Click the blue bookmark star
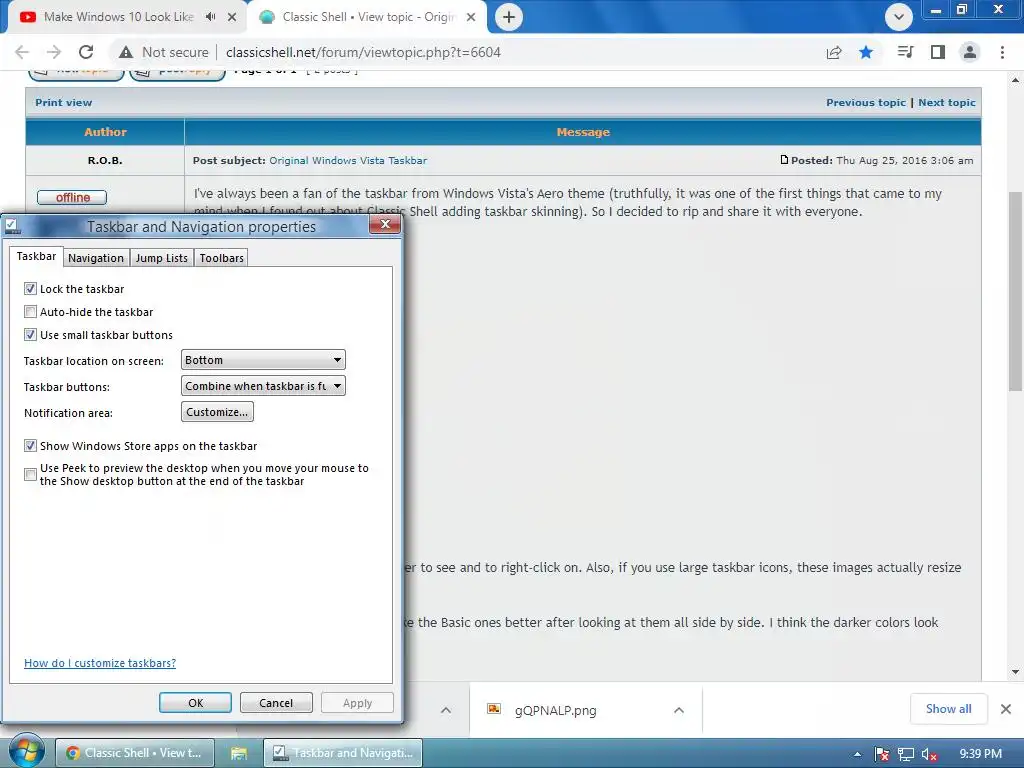 coord(866,52)
